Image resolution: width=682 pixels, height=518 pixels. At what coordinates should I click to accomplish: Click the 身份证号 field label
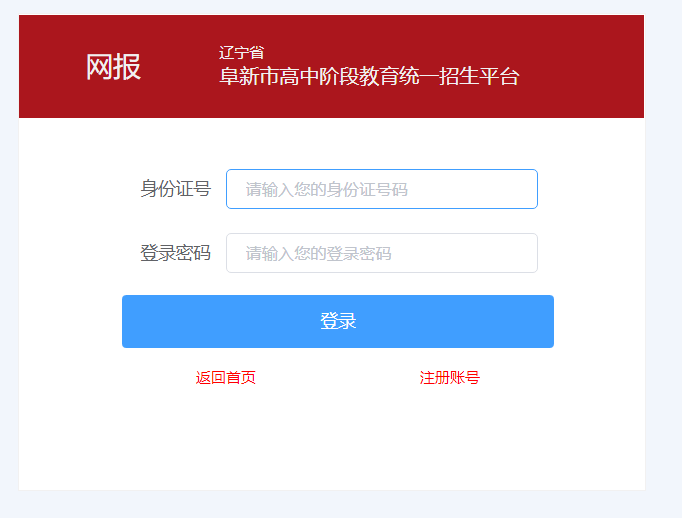tap(175, 189)
